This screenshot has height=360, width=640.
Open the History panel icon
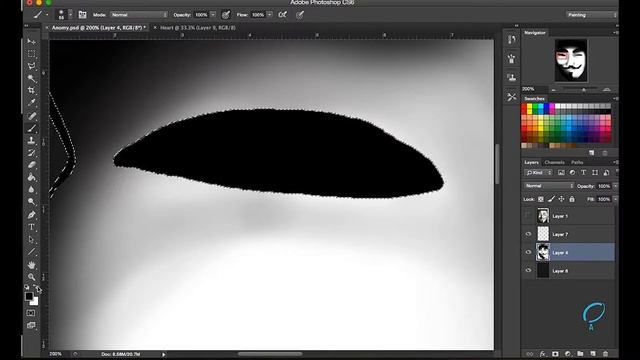pos(511,39)
